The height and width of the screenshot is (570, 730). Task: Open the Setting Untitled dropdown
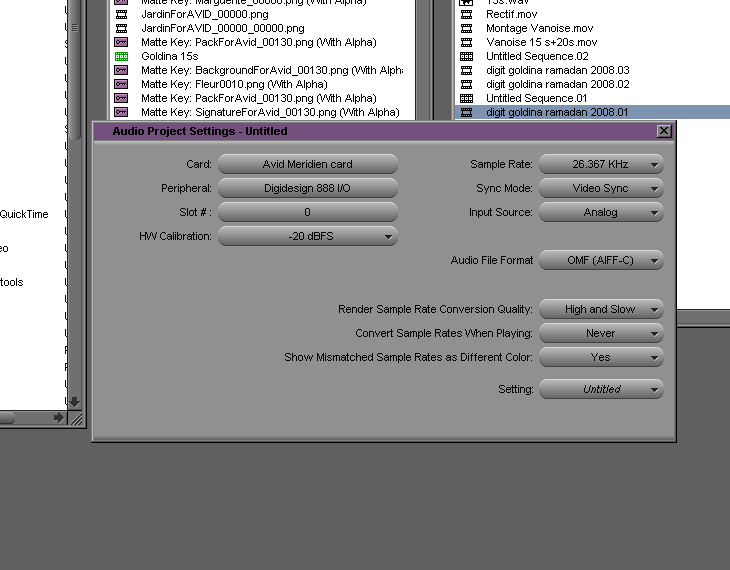601,389
